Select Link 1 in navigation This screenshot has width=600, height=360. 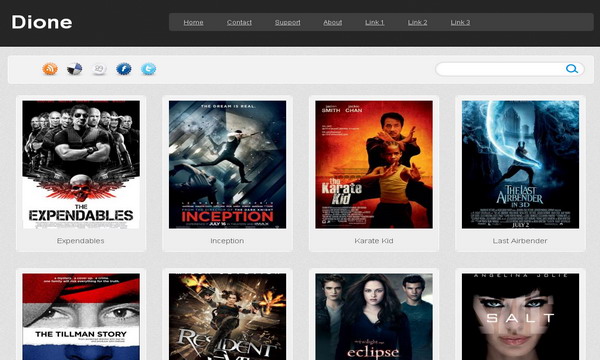tap(374, 22)
